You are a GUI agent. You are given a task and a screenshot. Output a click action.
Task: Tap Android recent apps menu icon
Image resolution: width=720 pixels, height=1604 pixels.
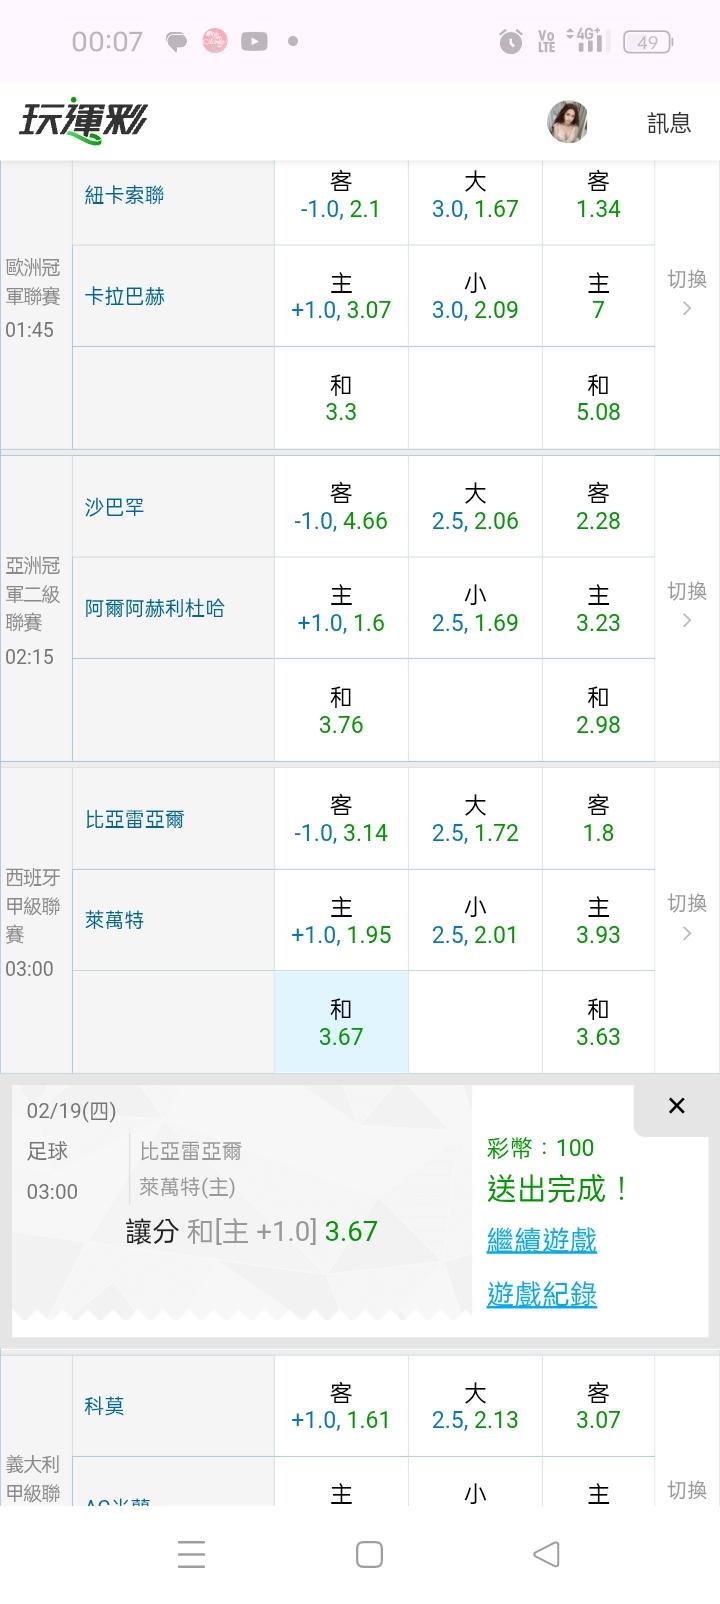tap(191, 1554)
